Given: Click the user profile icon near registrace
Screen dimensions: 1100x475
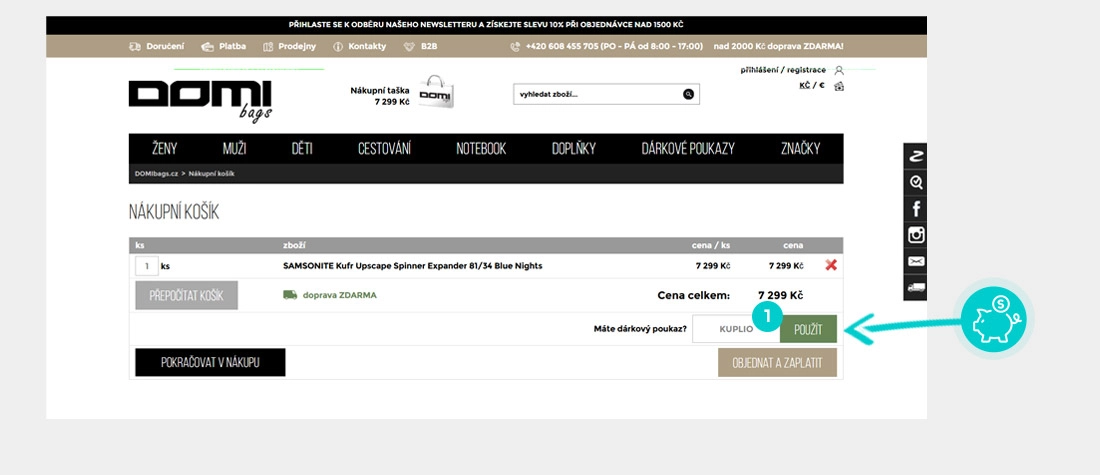Looking at the screenshot, I should [839, 70].
